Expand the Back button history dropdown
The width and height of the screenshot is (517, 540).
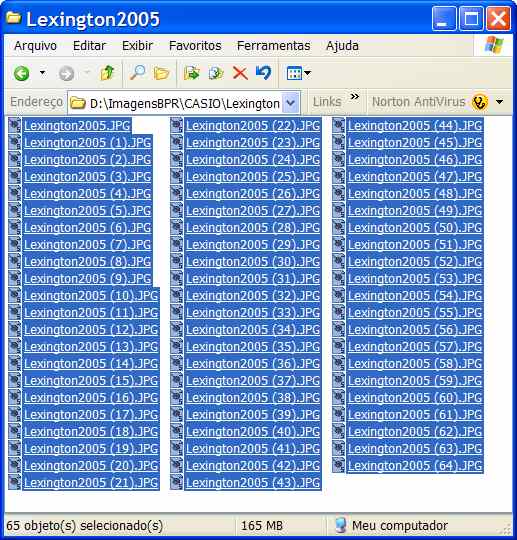click(42, 73)
